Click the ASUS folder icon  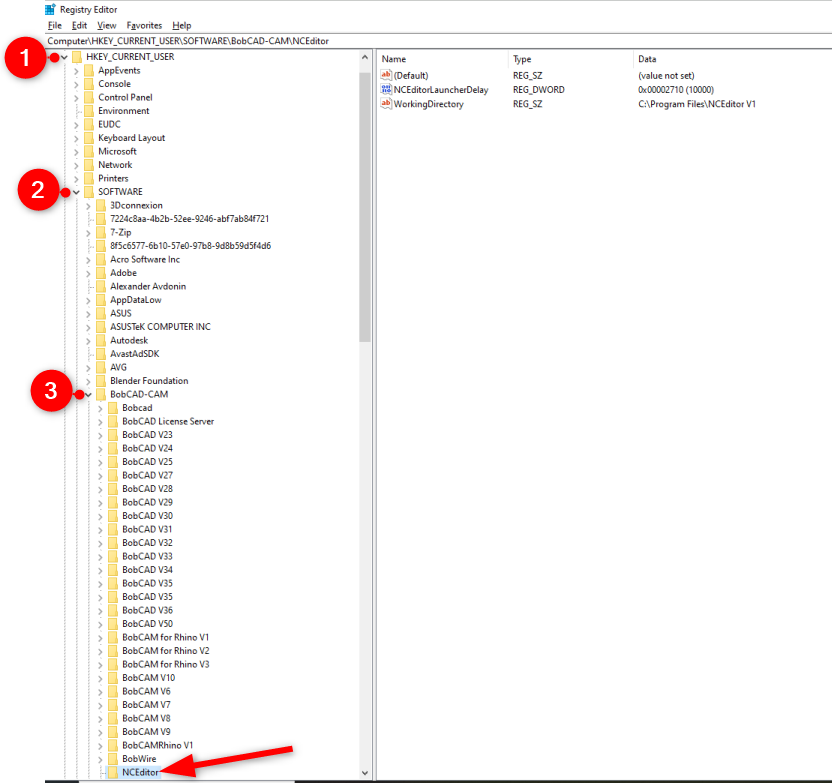tap(101, 314)
